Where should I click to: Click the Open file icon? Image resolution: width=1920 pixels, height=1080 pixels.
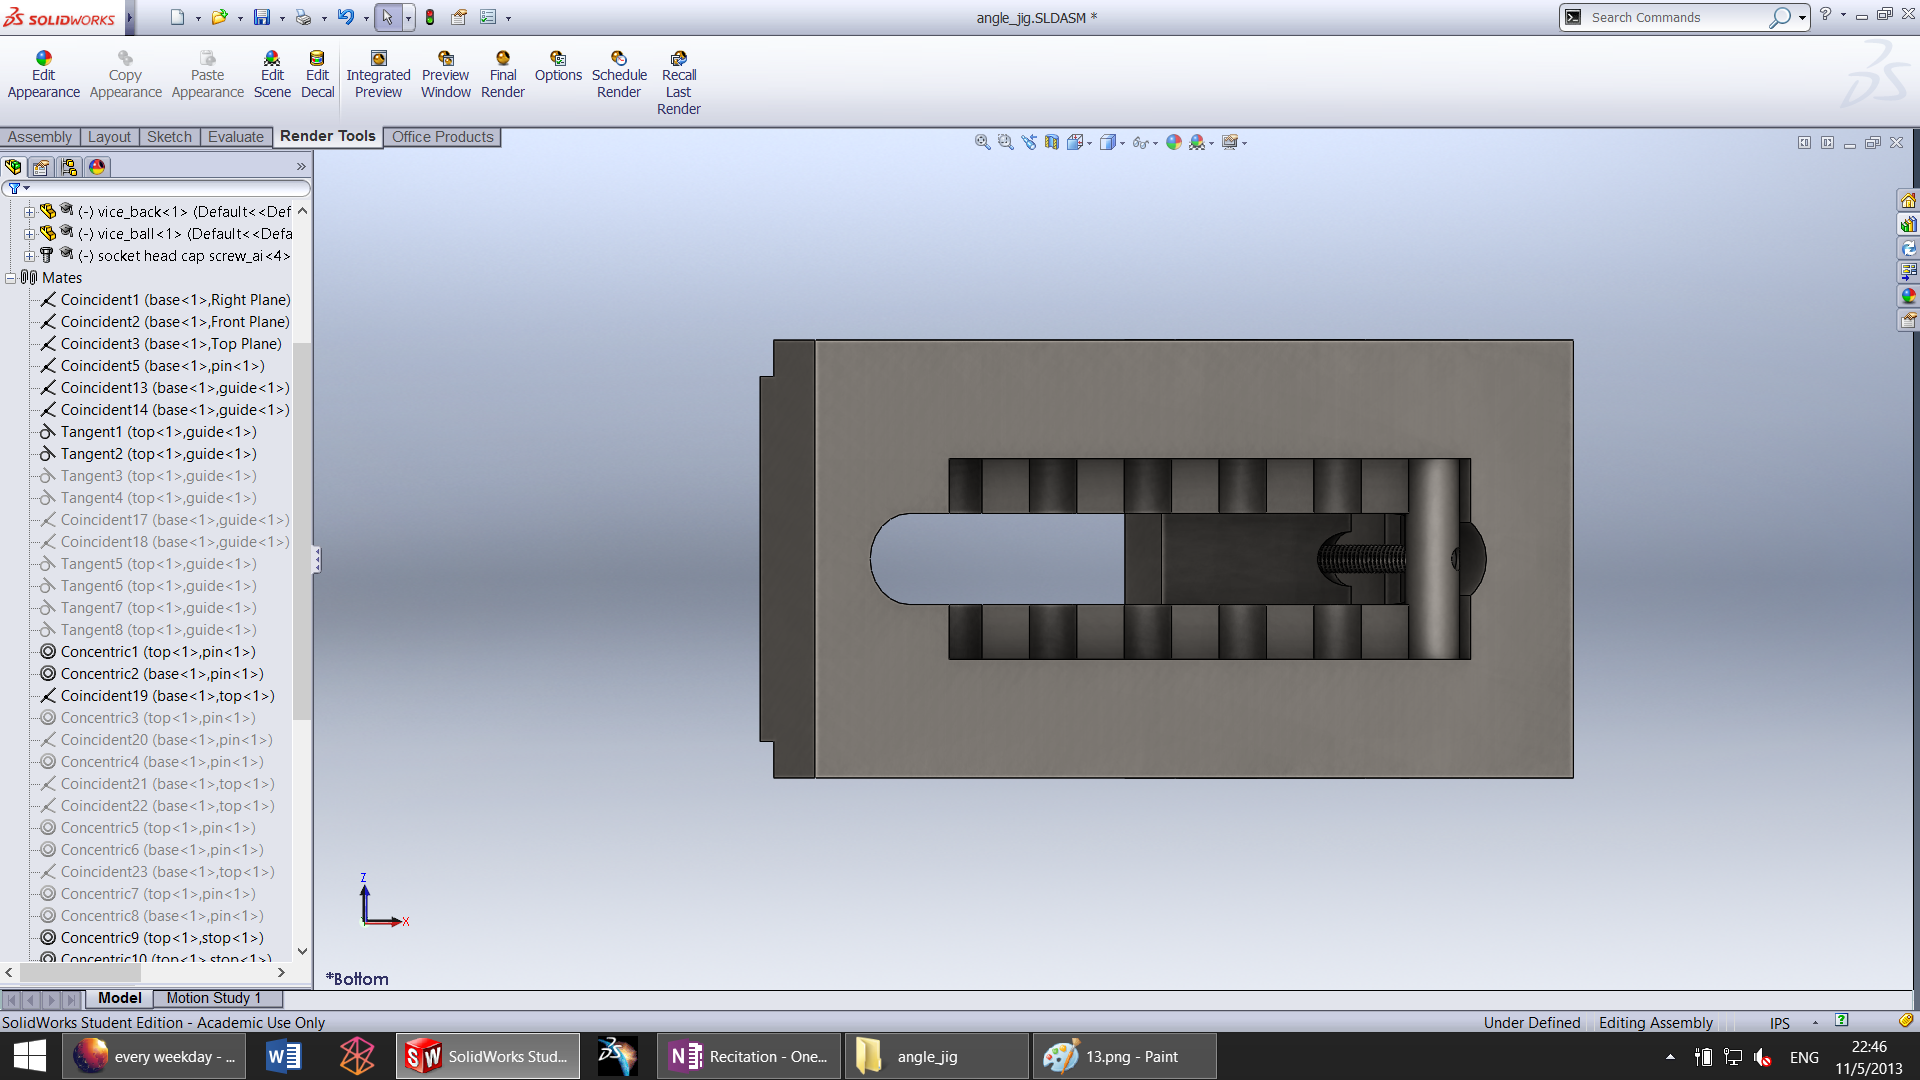pos(219,17)
